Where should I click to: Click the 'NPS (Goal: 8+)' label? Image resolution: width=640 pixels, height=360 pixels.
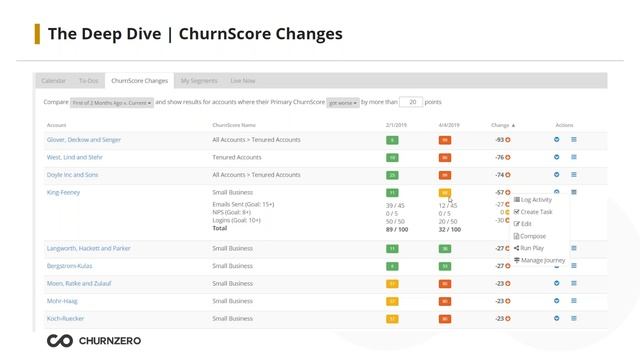click(231, 212)
